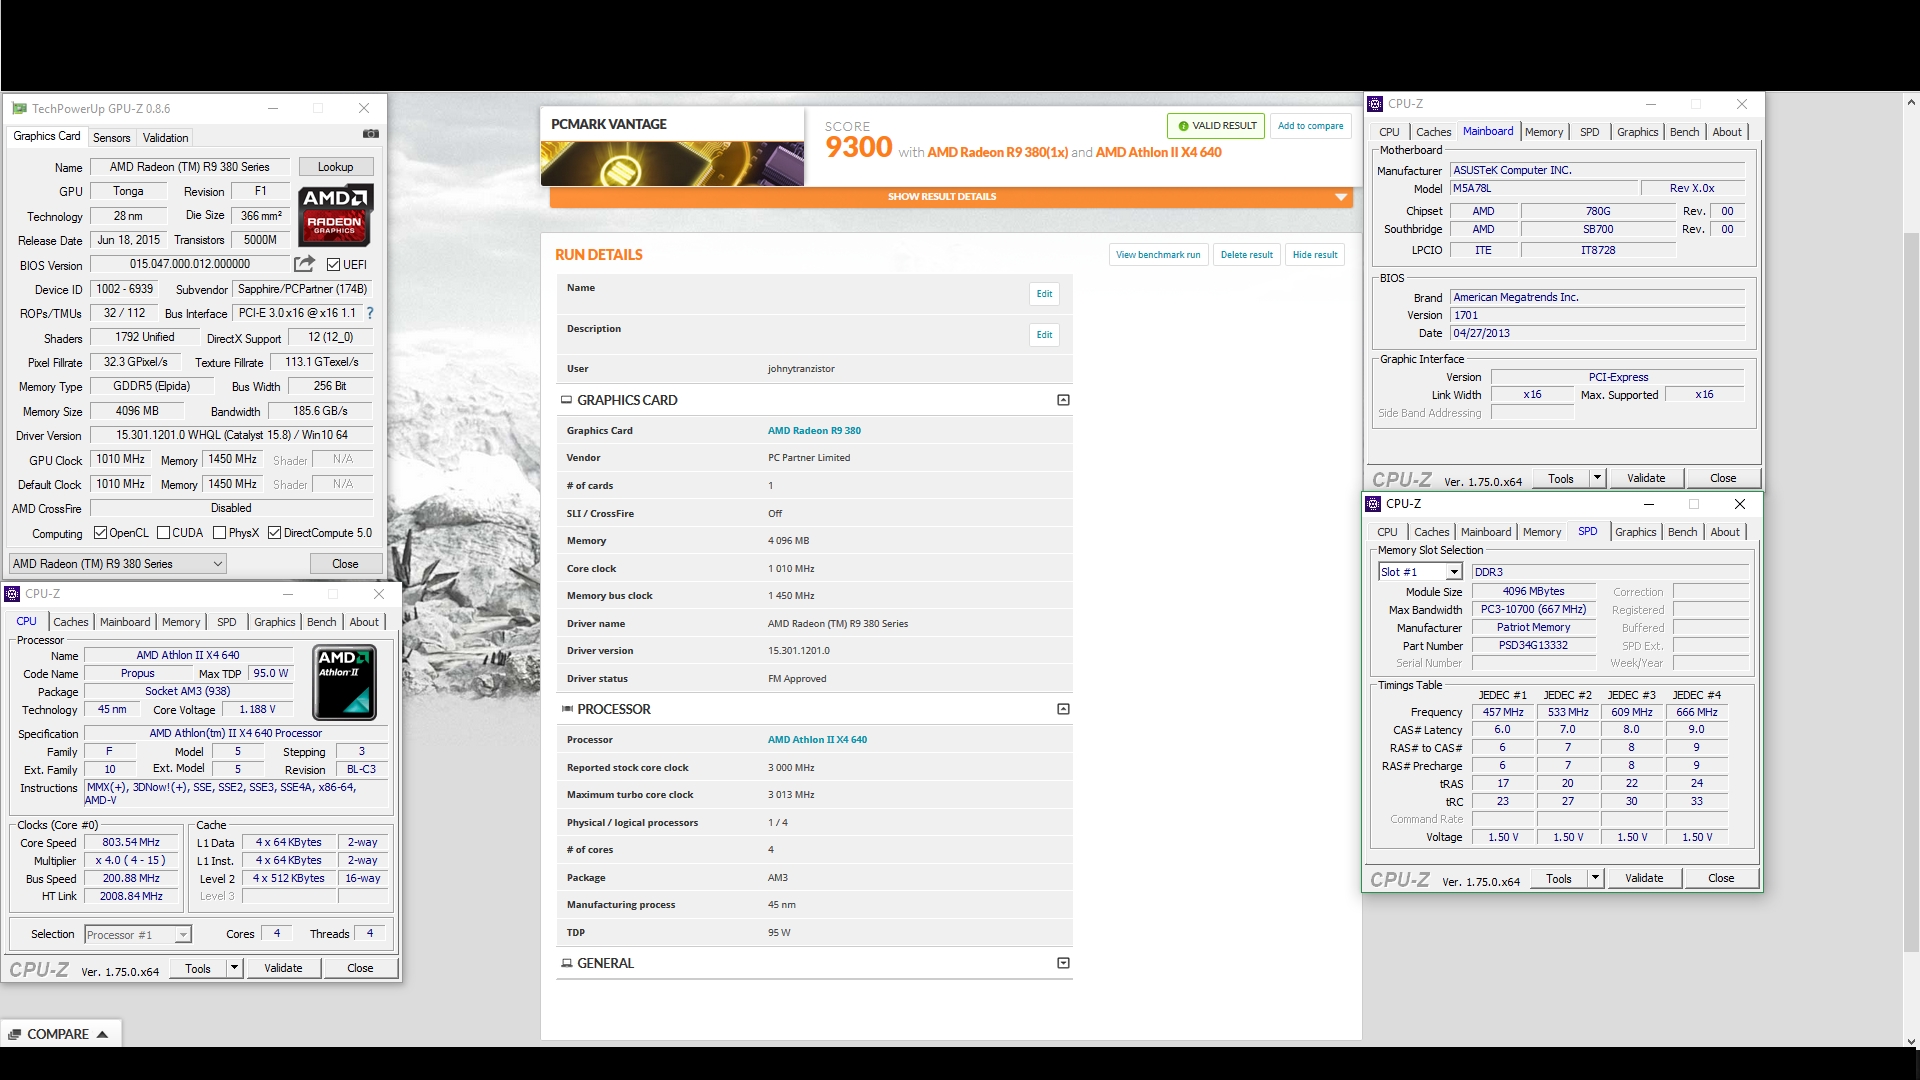
Task: Click Delete result button
Action: (x=1246, y=255)
